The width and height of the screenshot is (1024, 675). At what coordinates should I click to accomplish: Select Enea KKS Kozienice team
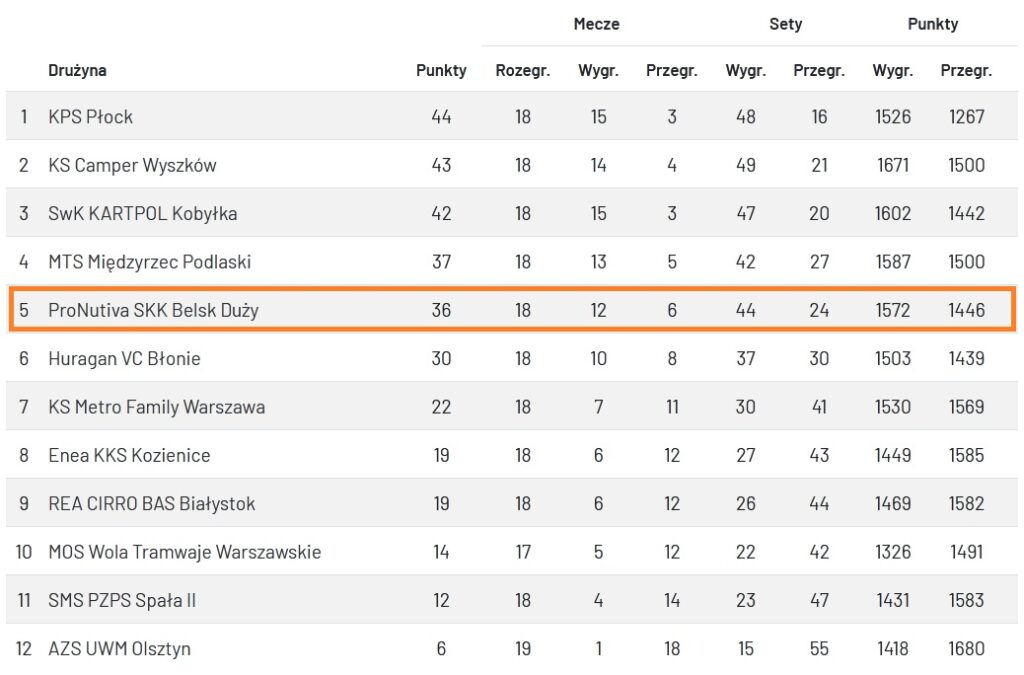129,456
